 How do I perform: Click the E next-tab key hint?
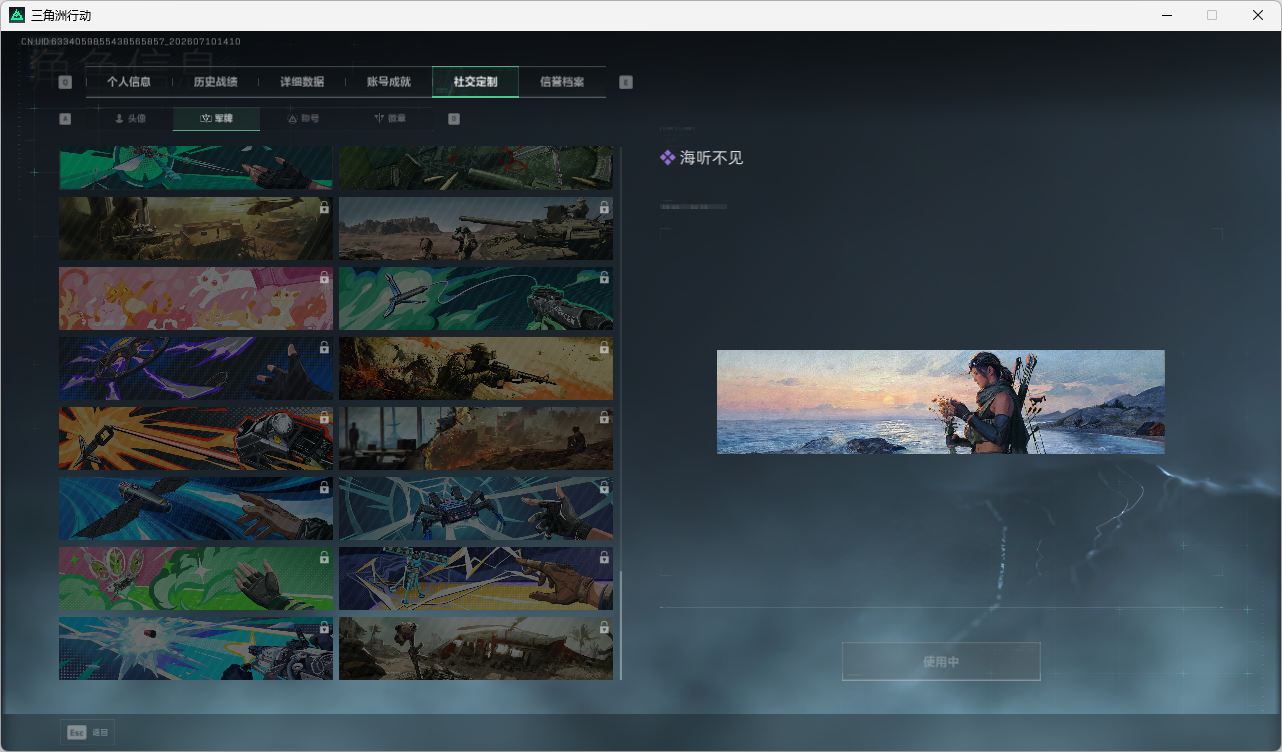point(626,83)
